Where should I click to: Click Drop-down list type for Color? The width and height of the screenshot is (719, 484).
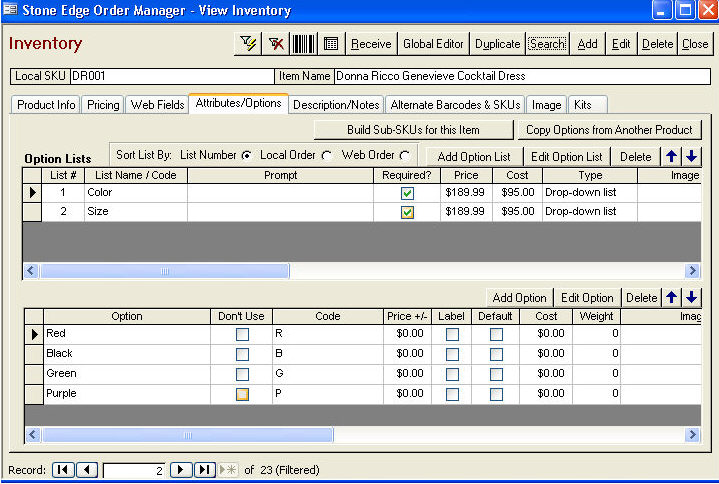point(590,192)
